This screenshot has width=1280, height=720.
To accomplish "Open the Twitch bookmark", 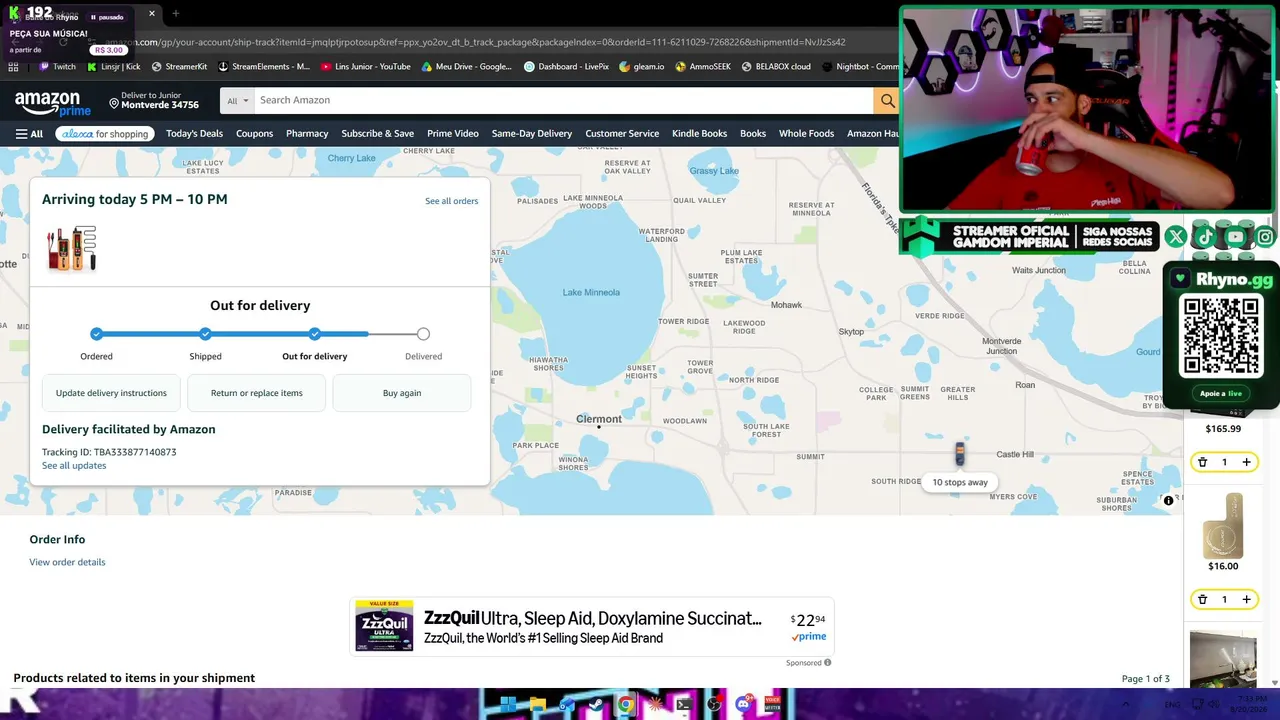I will [57, 67].
